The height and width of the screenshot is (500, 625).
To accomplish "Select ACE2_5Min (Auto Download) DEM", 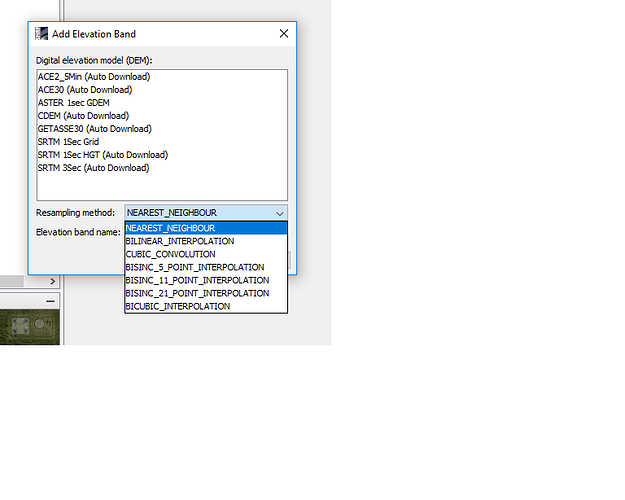I will (162, 77).
